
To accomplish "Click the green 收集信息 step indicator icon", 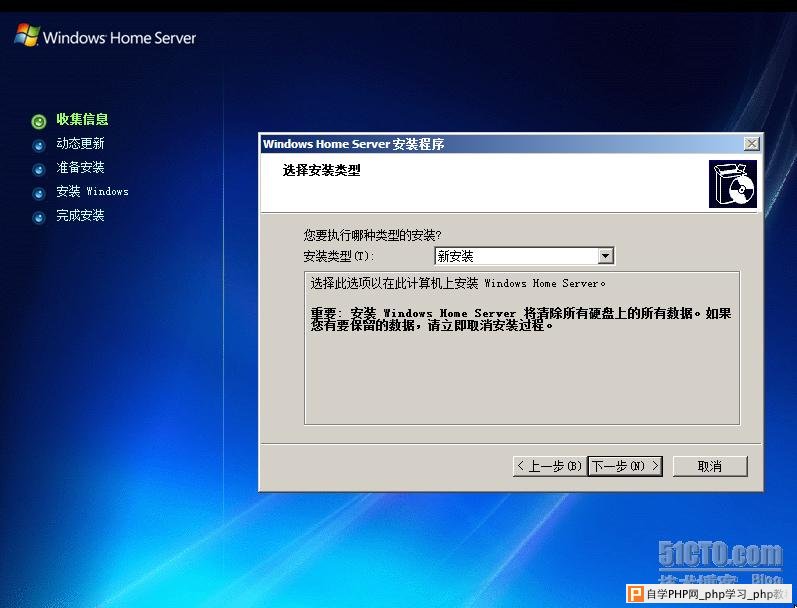I will point(39,121).
